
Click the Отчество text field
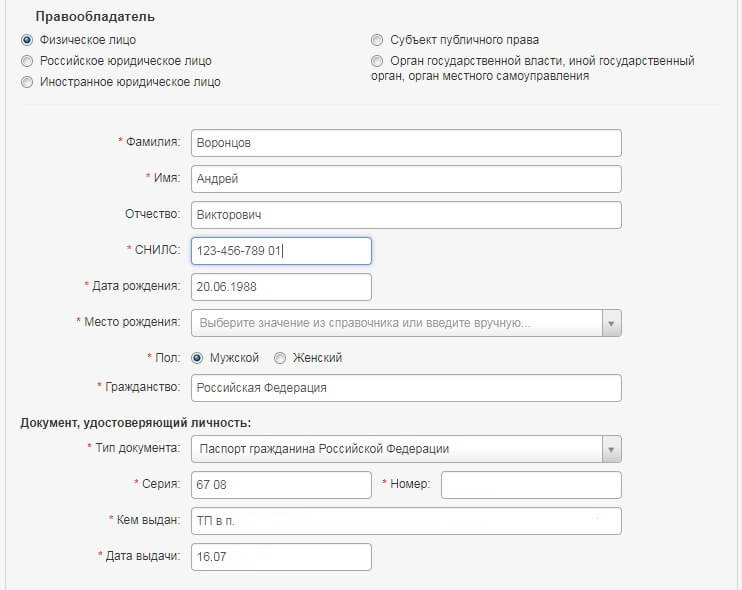[x=406, y=215]
